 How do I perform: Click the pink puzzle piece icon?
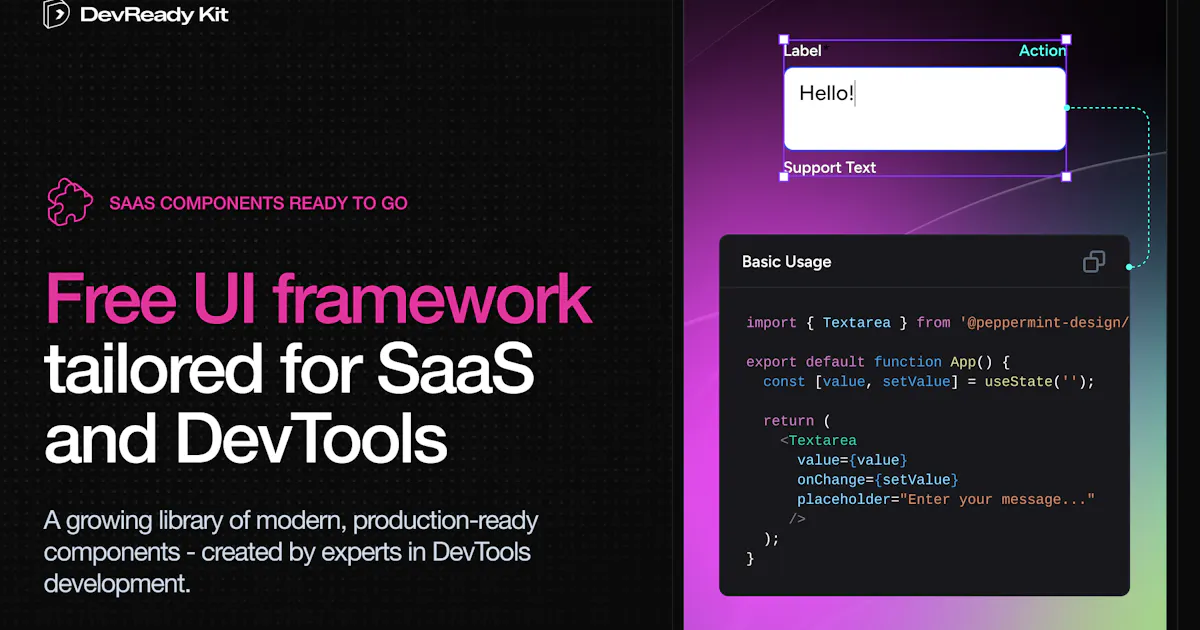70,202
